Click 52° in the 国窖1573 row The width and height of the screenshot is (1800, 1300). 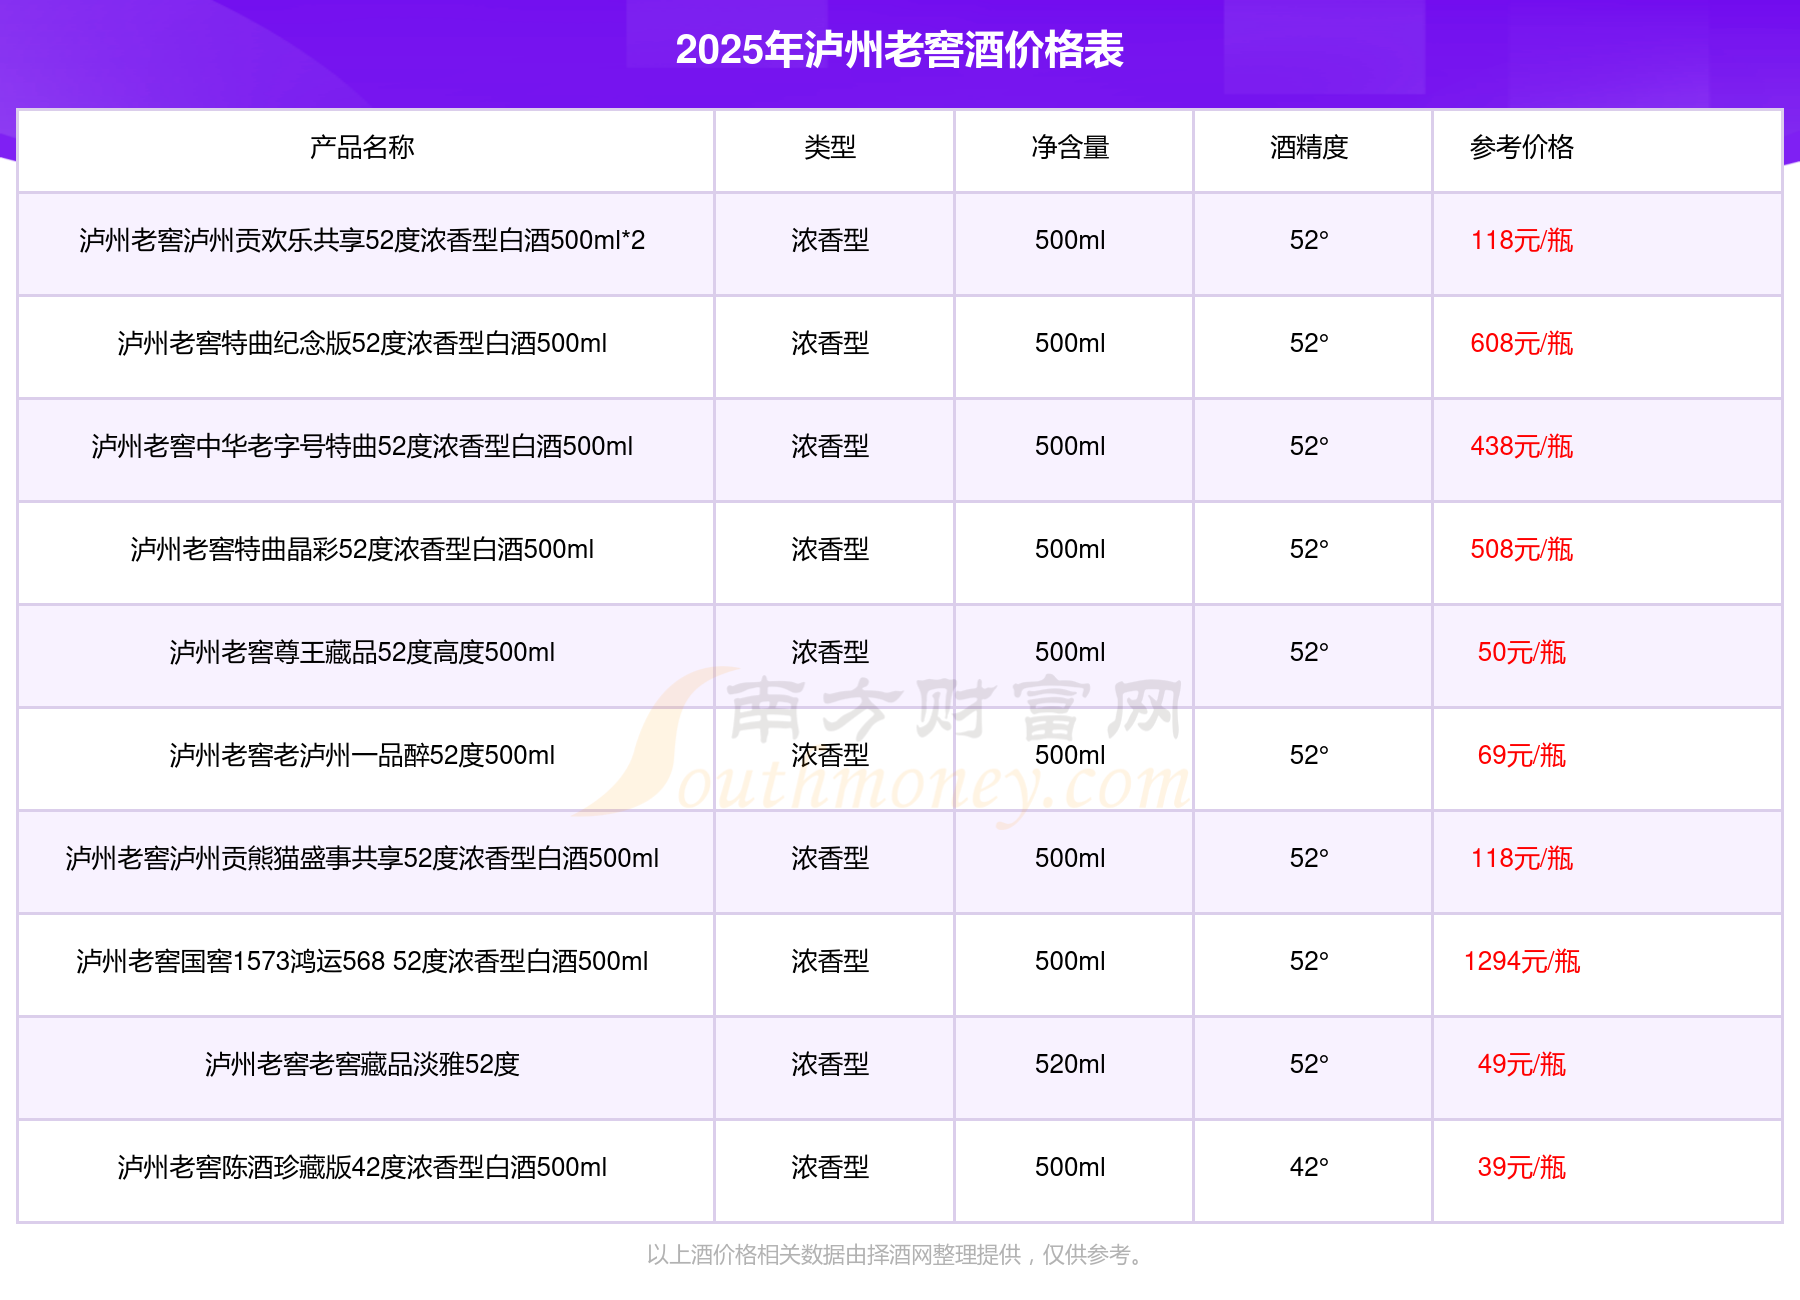coord(1309,961)
